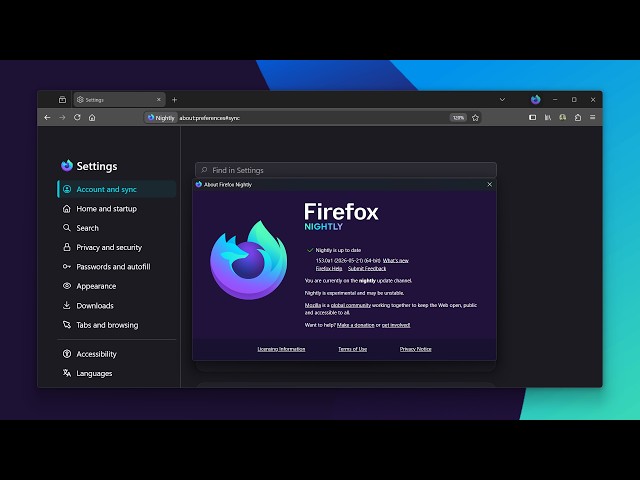Open the Extensions puzzle icon
640x480 pixels.
coord(578,118)
